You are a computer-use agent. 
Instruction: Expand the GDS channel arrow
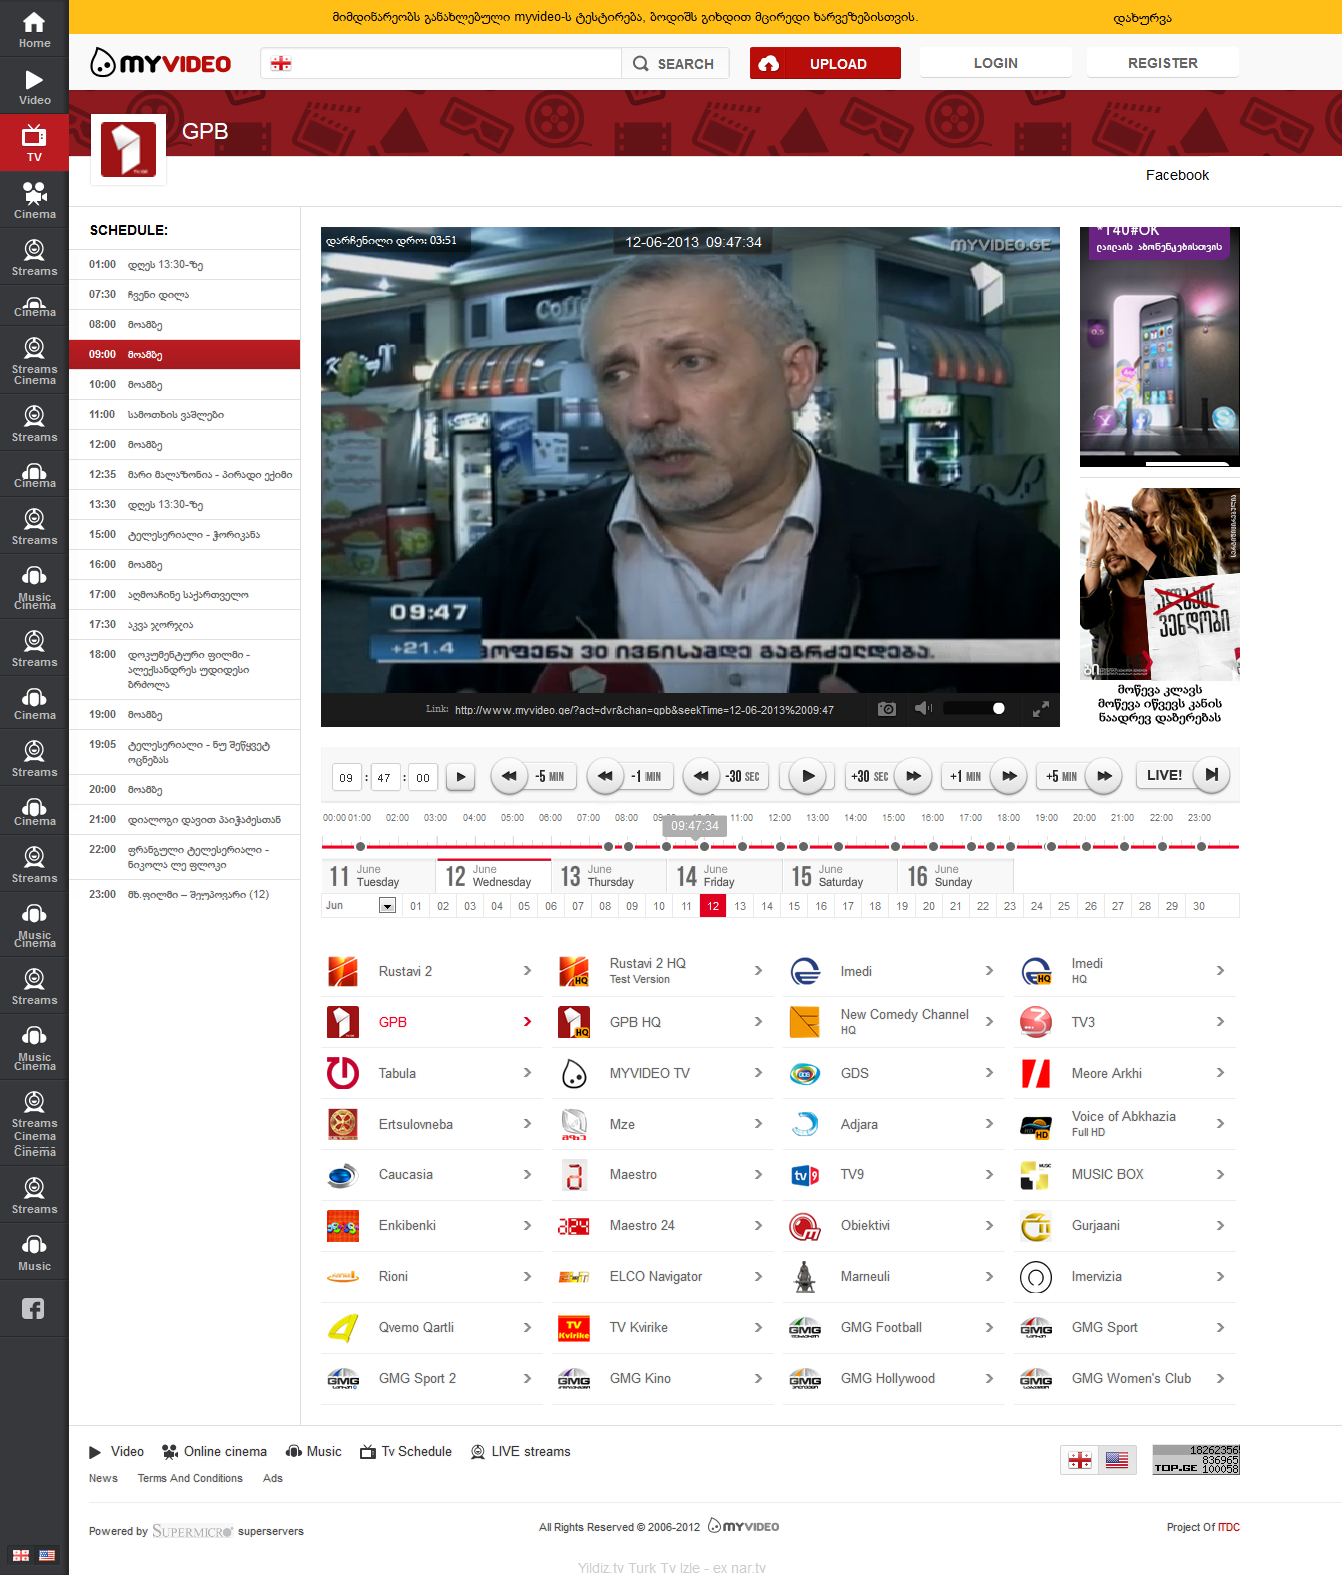[x=989, y=1073]
